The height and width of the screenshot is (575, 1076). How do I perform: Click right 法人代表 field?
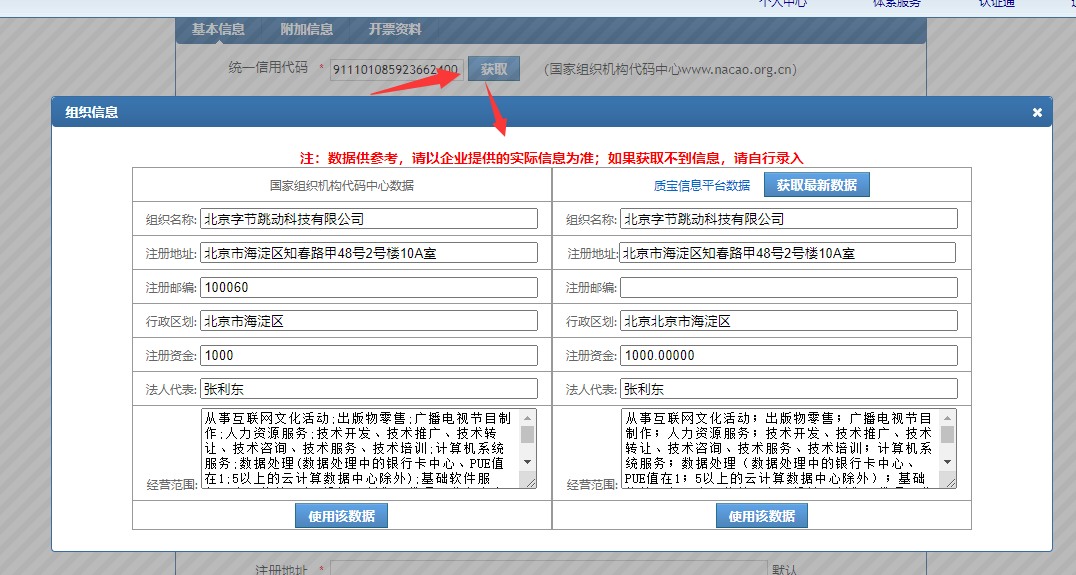pos(789,389)
